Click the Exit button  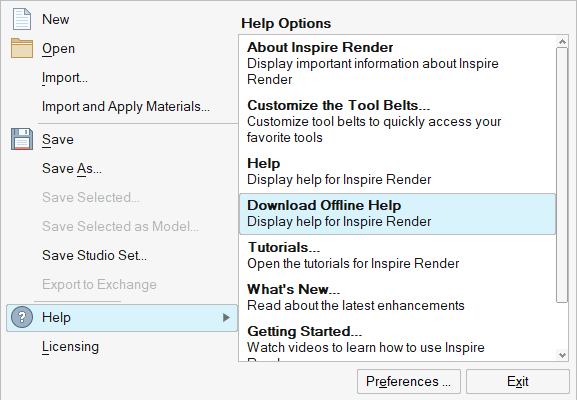(x=517, y=382)
